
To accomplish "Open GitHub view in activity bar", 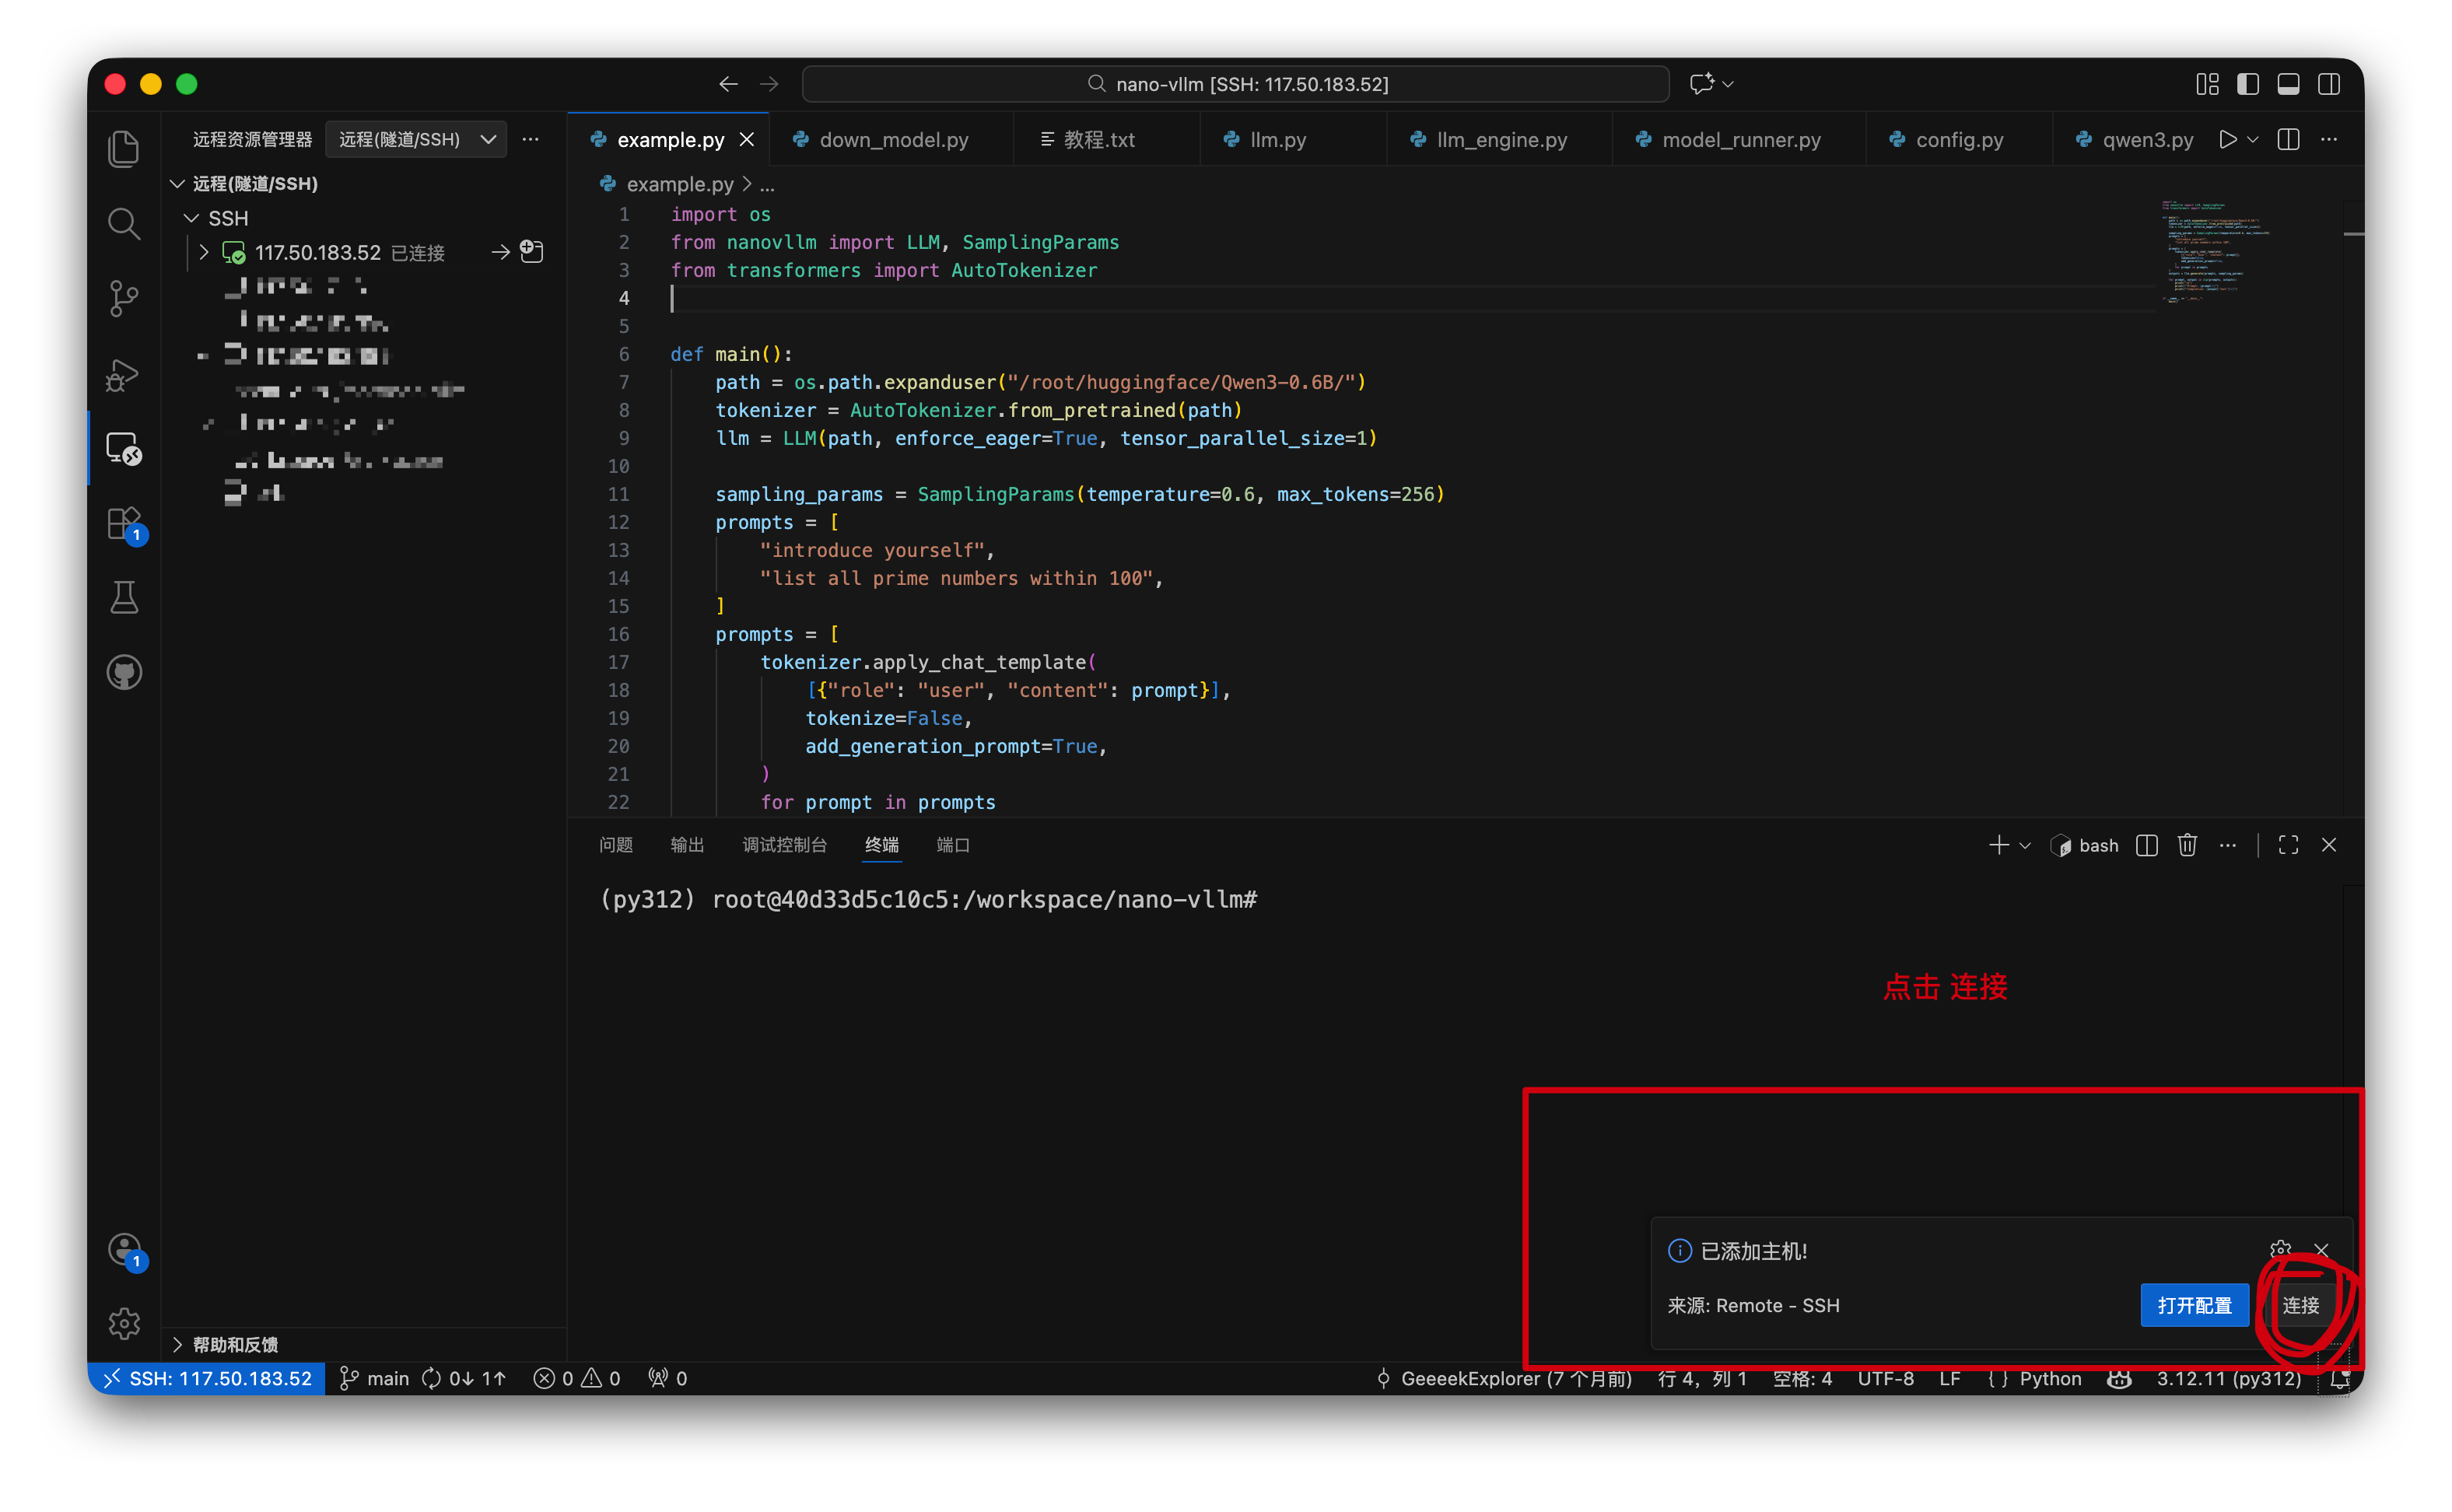I will click(x=124, y=672).
